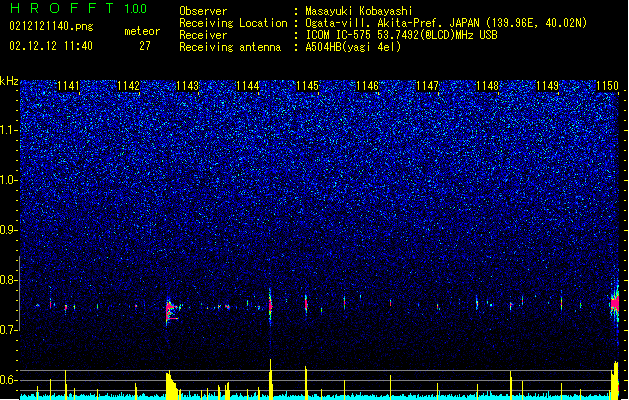Viewport: 629px width, 400px height.
Task: Click the 0.9 frequency axis label
Action: (9, 230)
